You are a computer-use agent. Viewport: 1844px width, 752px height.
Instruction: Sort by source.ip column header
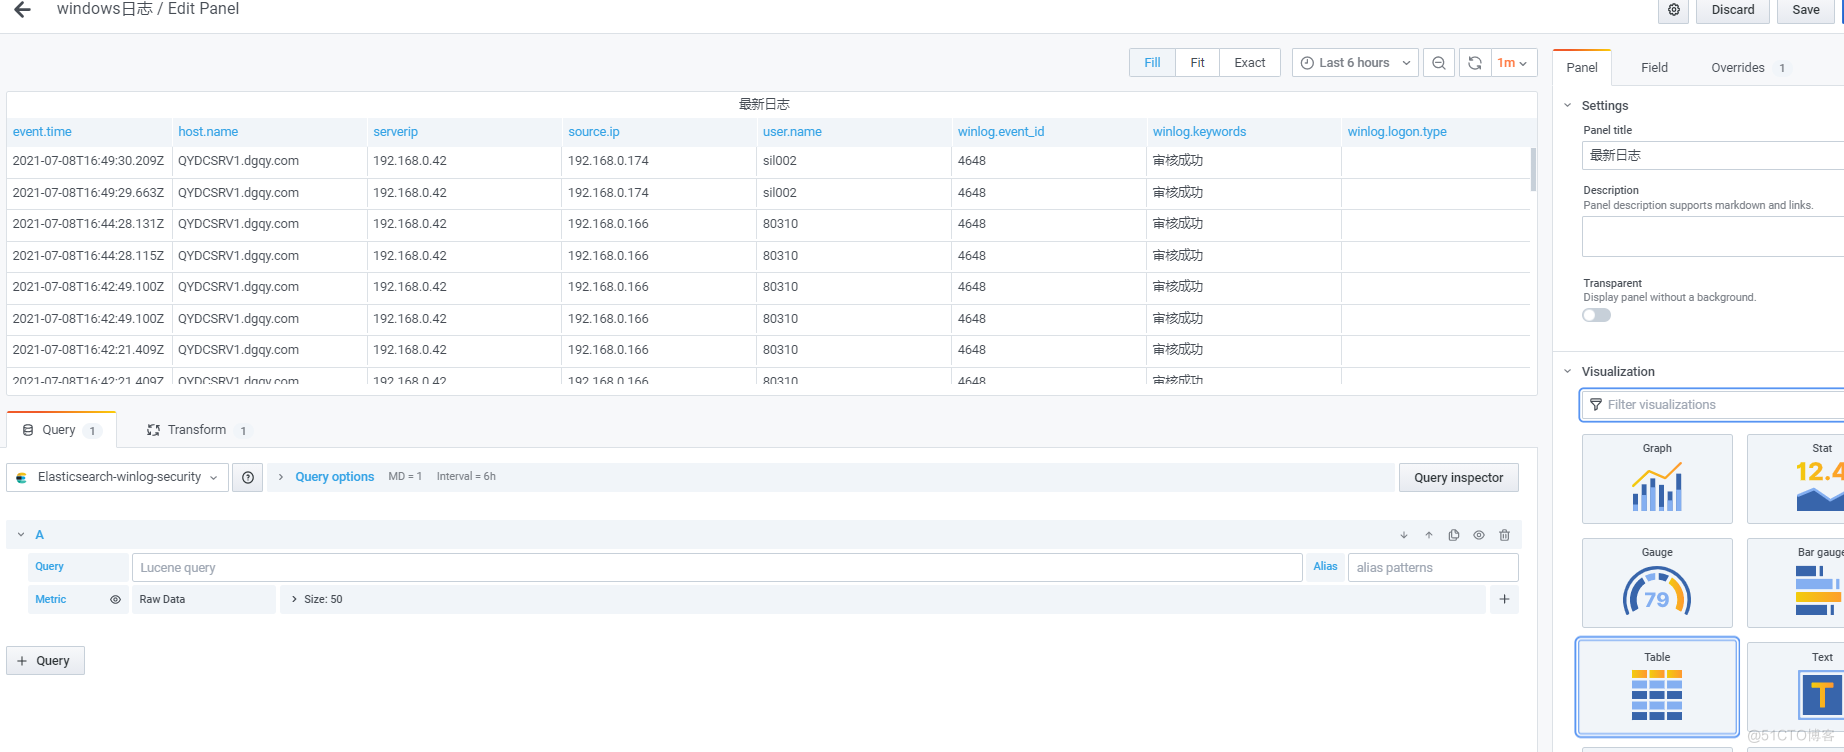click(593, 132)
